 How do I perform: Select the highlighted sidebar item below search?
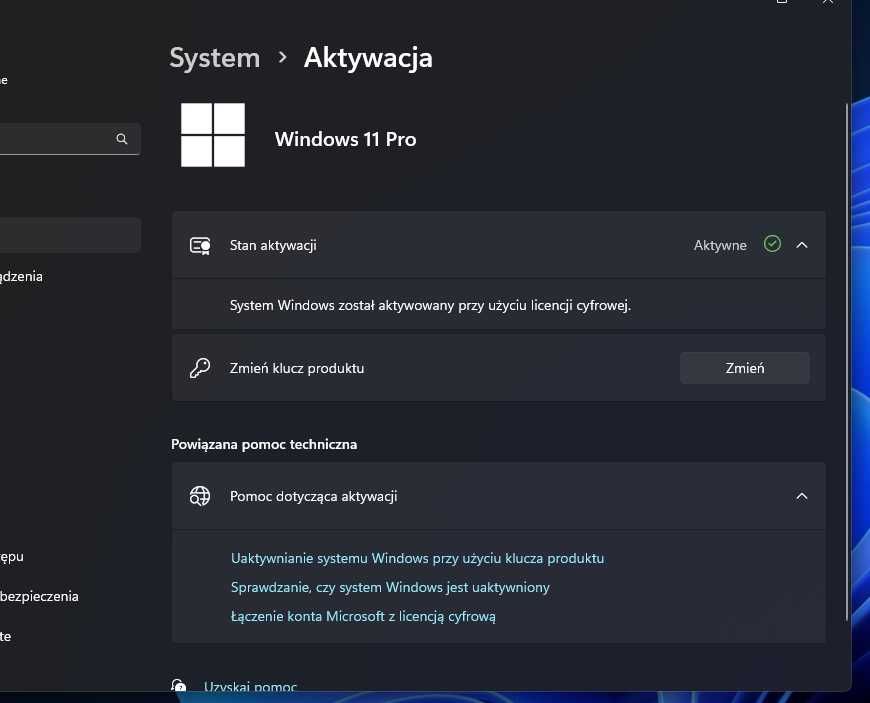[x=70, y=235]
